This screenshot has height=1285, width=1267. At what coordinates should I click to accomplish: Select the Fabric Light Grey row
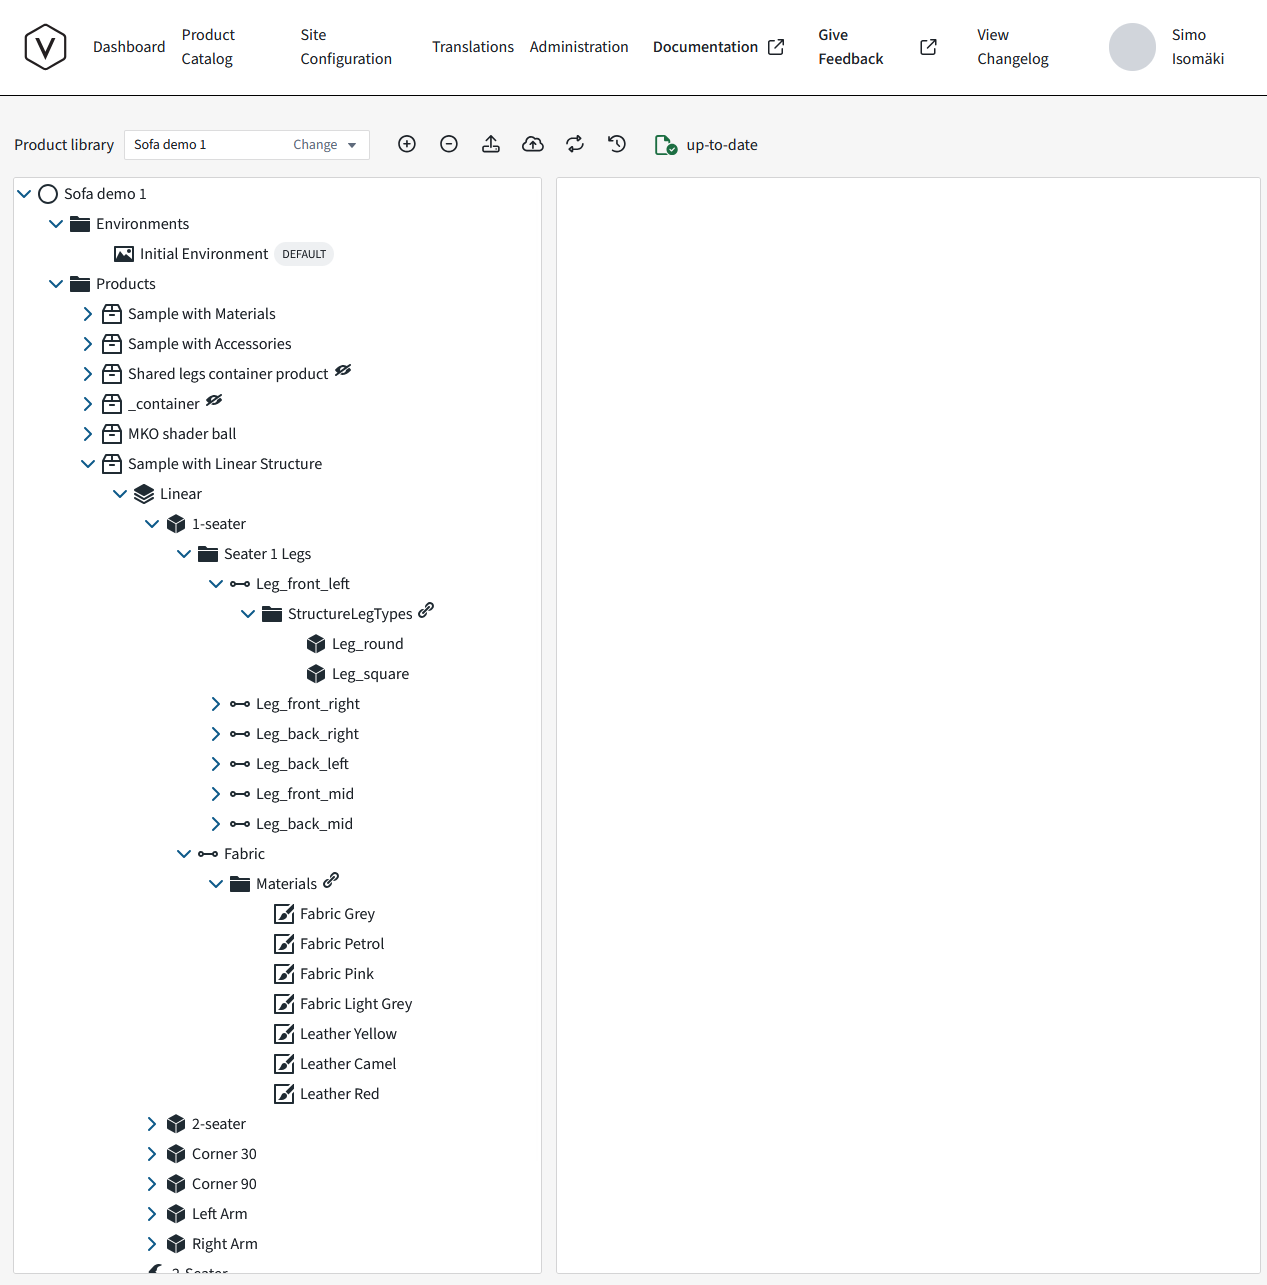(x=356, y=1004)
